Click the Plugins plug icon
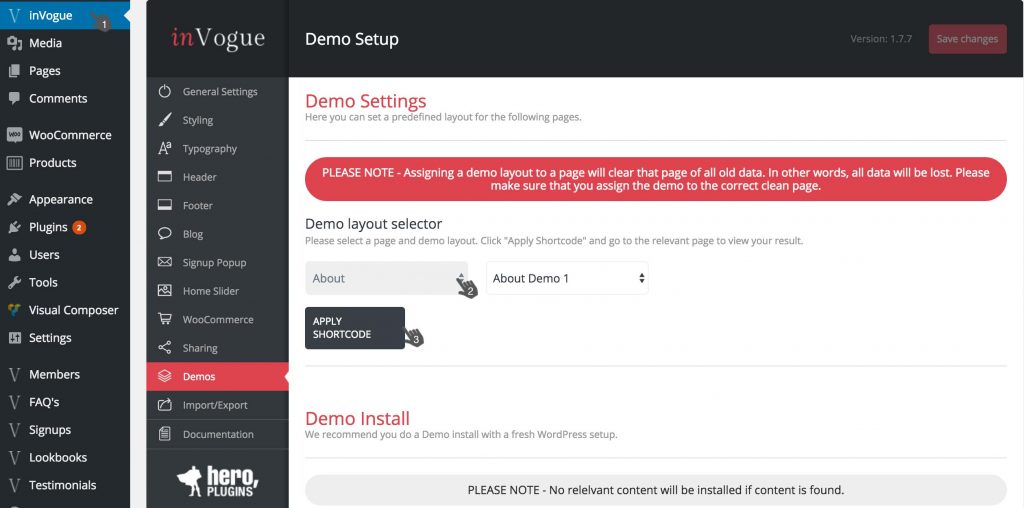Screen dimensions: 1024x508 coord(14,227)
